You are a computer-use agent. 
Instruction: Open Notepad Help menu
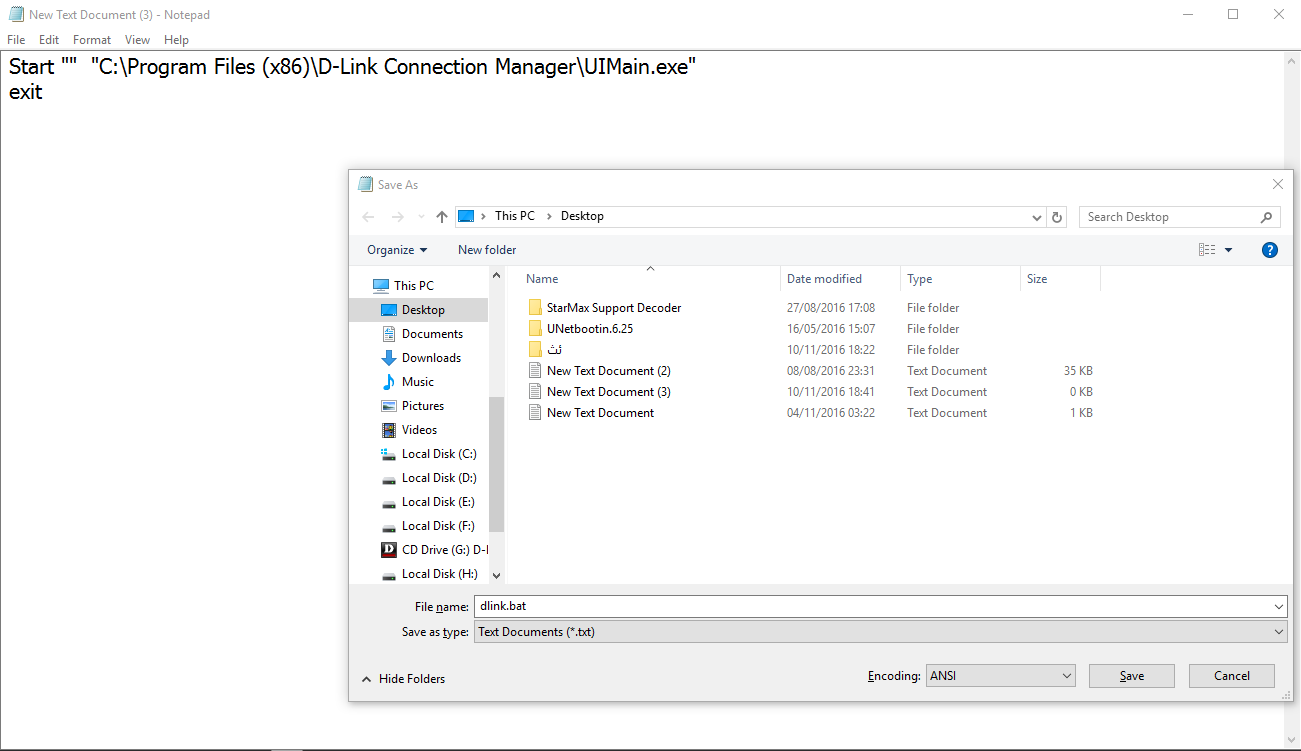[176, 40]
